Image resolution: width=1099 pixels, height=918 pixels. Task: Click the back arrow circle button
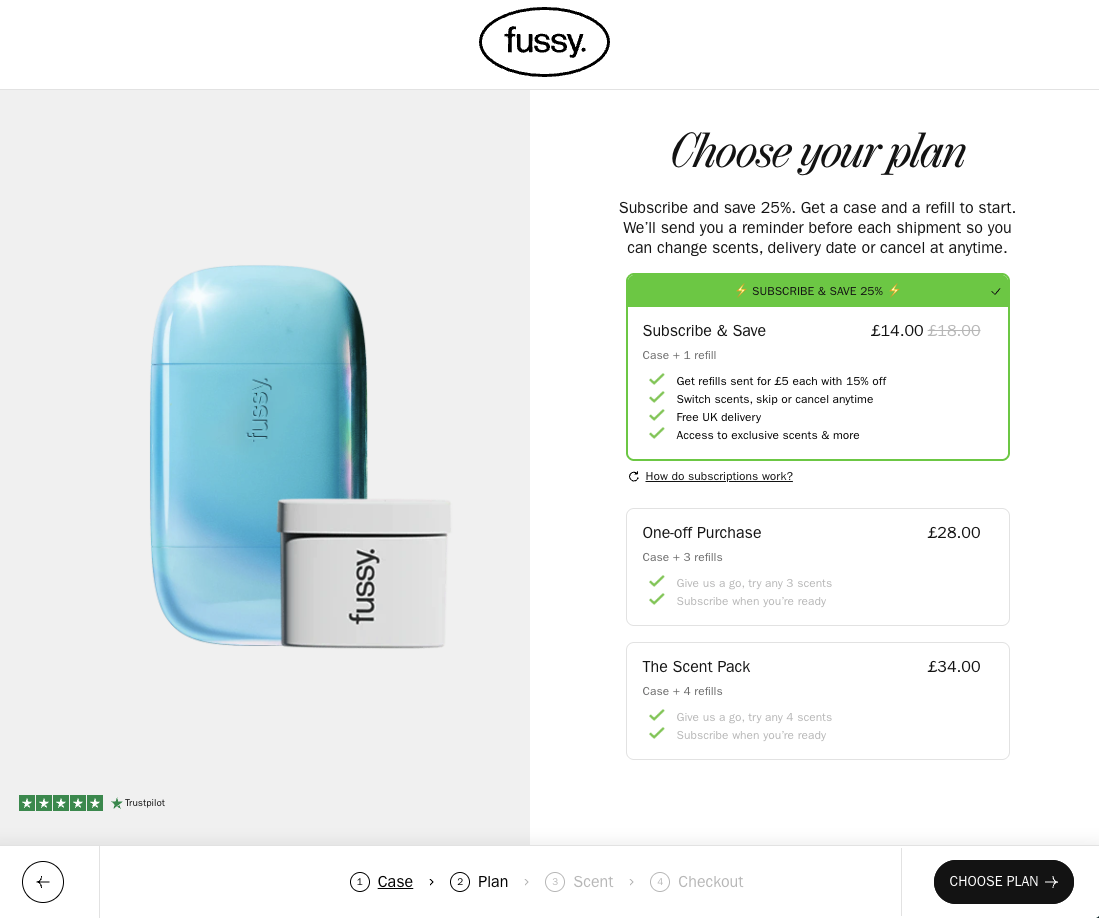[x=43, y=882]
